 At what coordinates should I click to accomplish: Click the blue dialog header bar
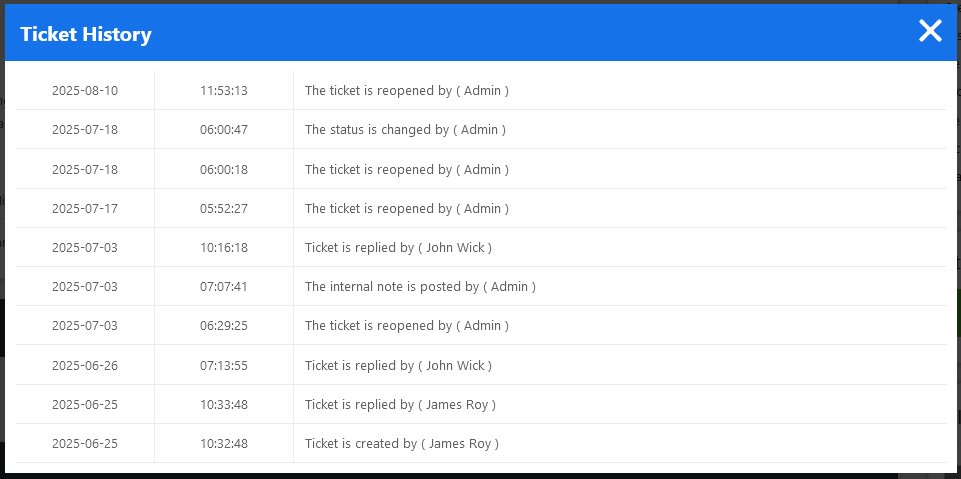coord(500,33)
